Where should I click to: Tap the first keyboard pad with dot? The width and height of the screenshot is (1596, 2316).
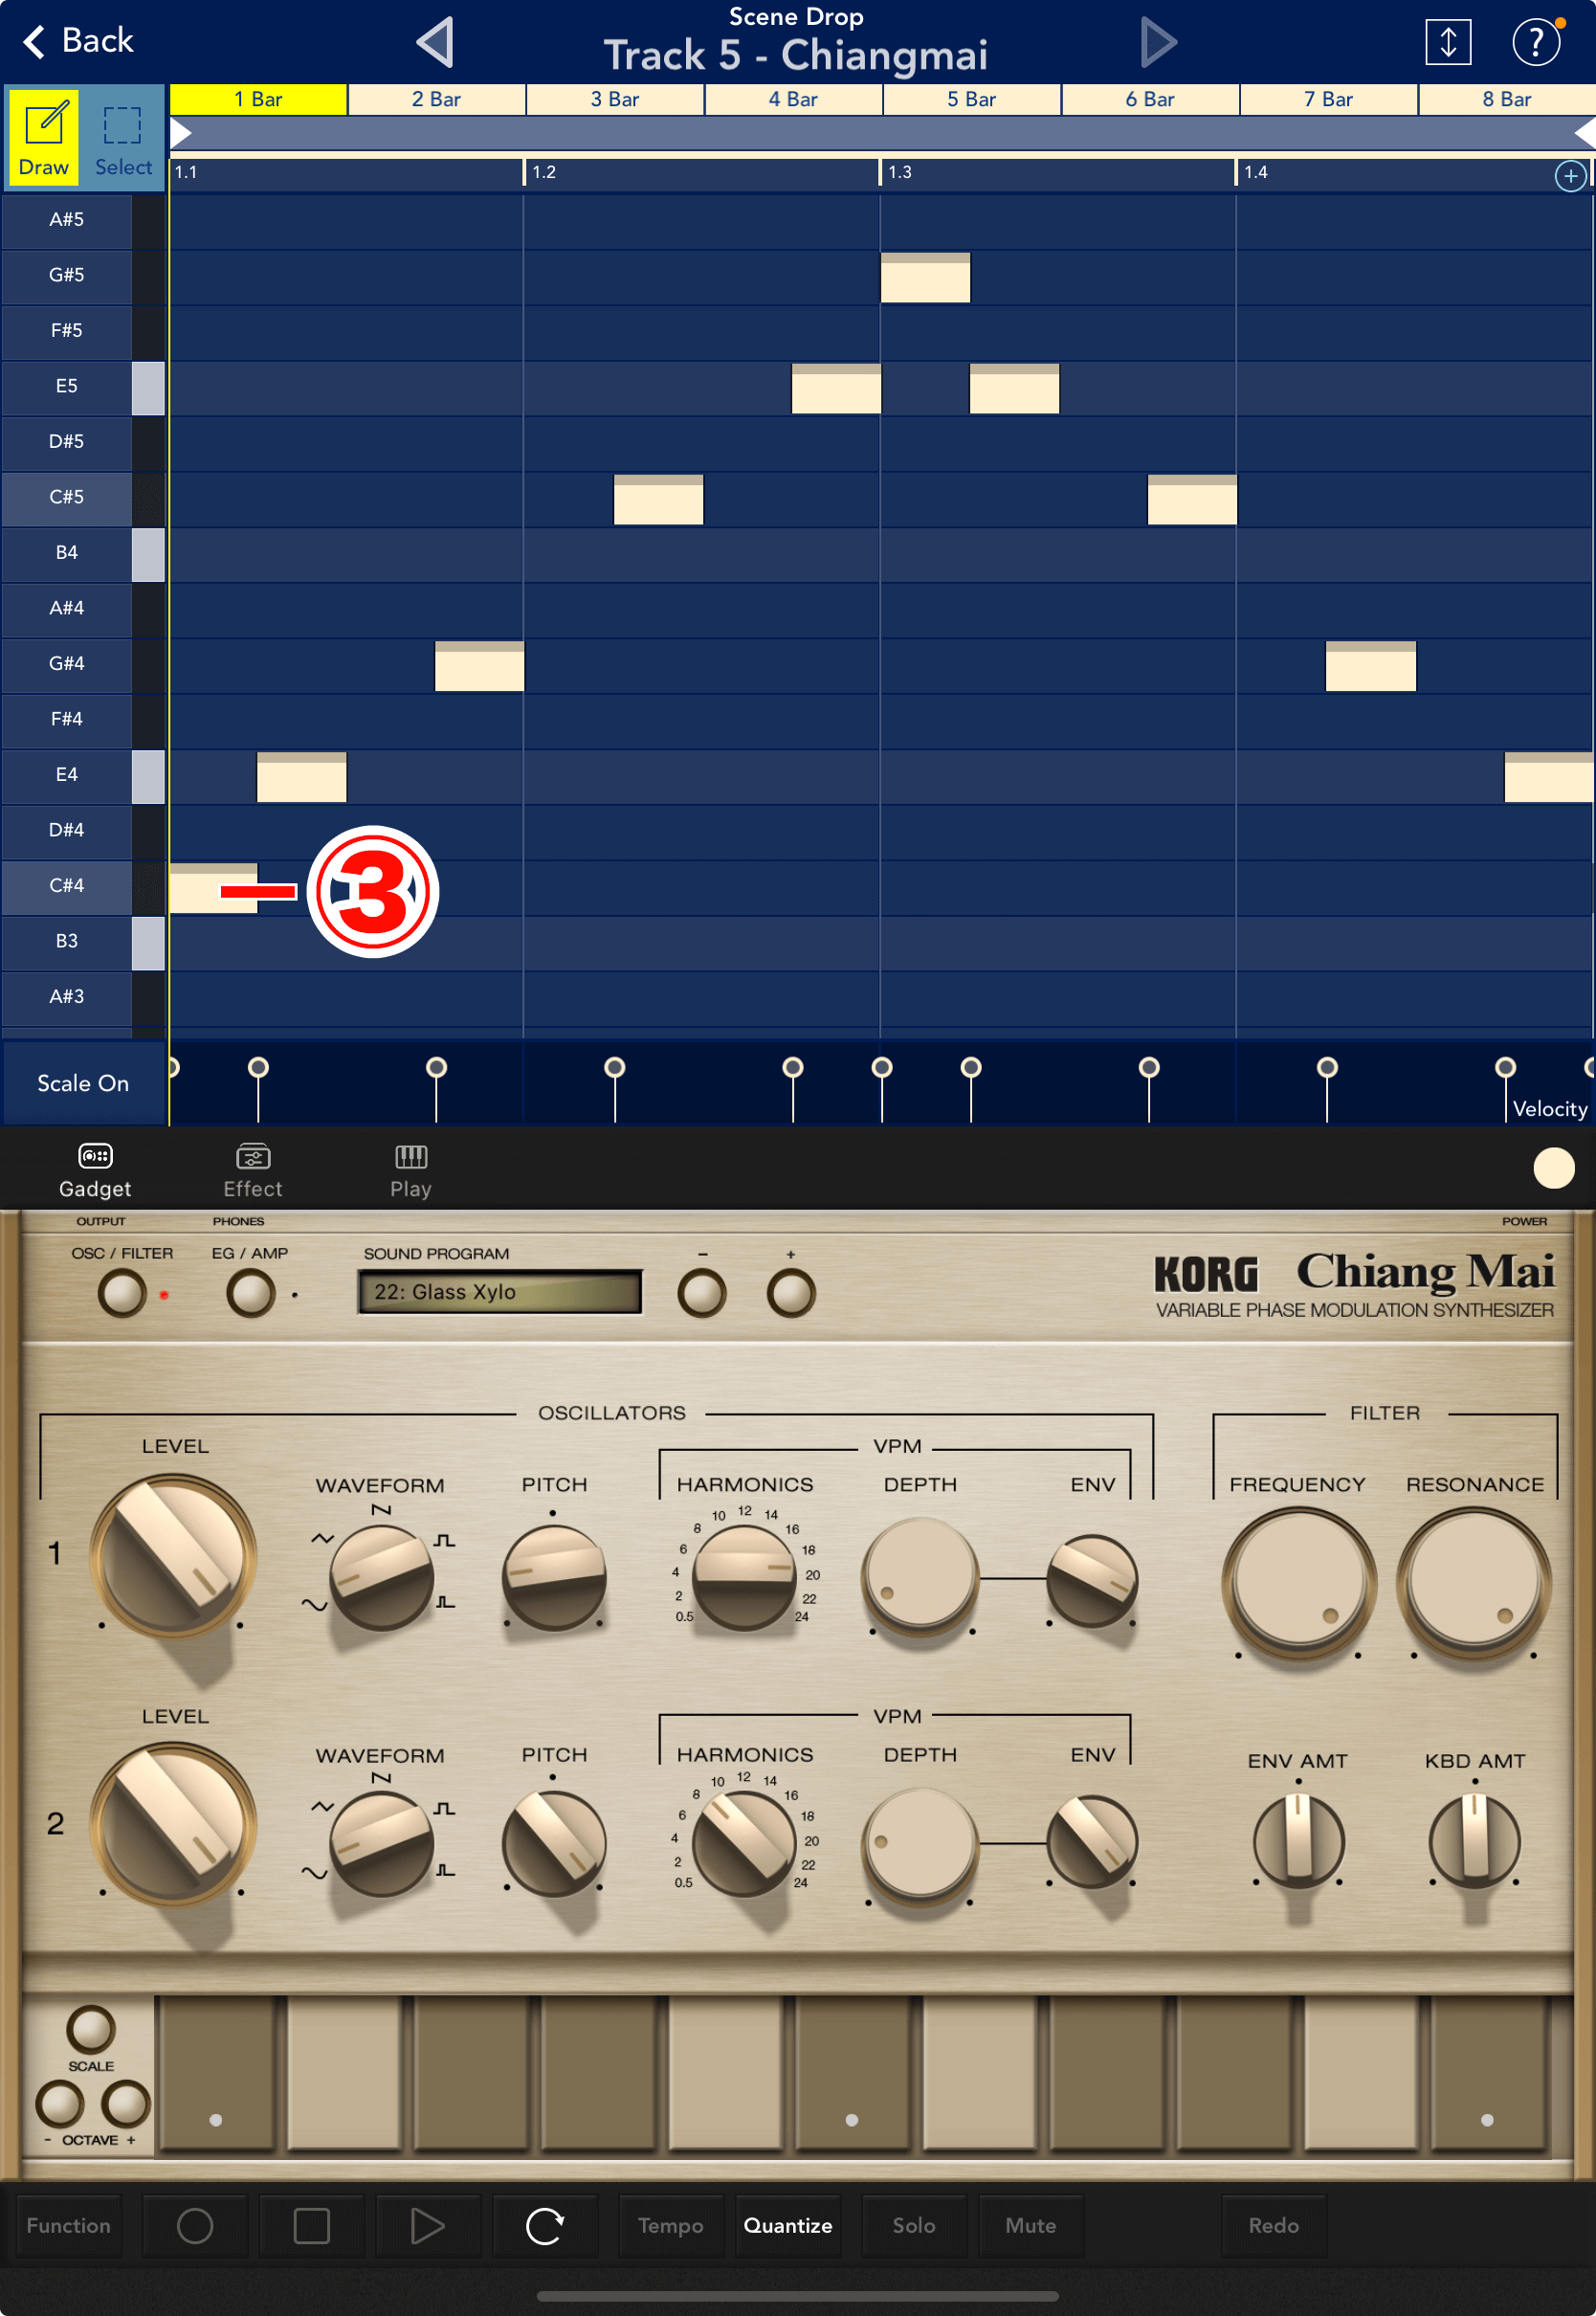coord(215,2072)
